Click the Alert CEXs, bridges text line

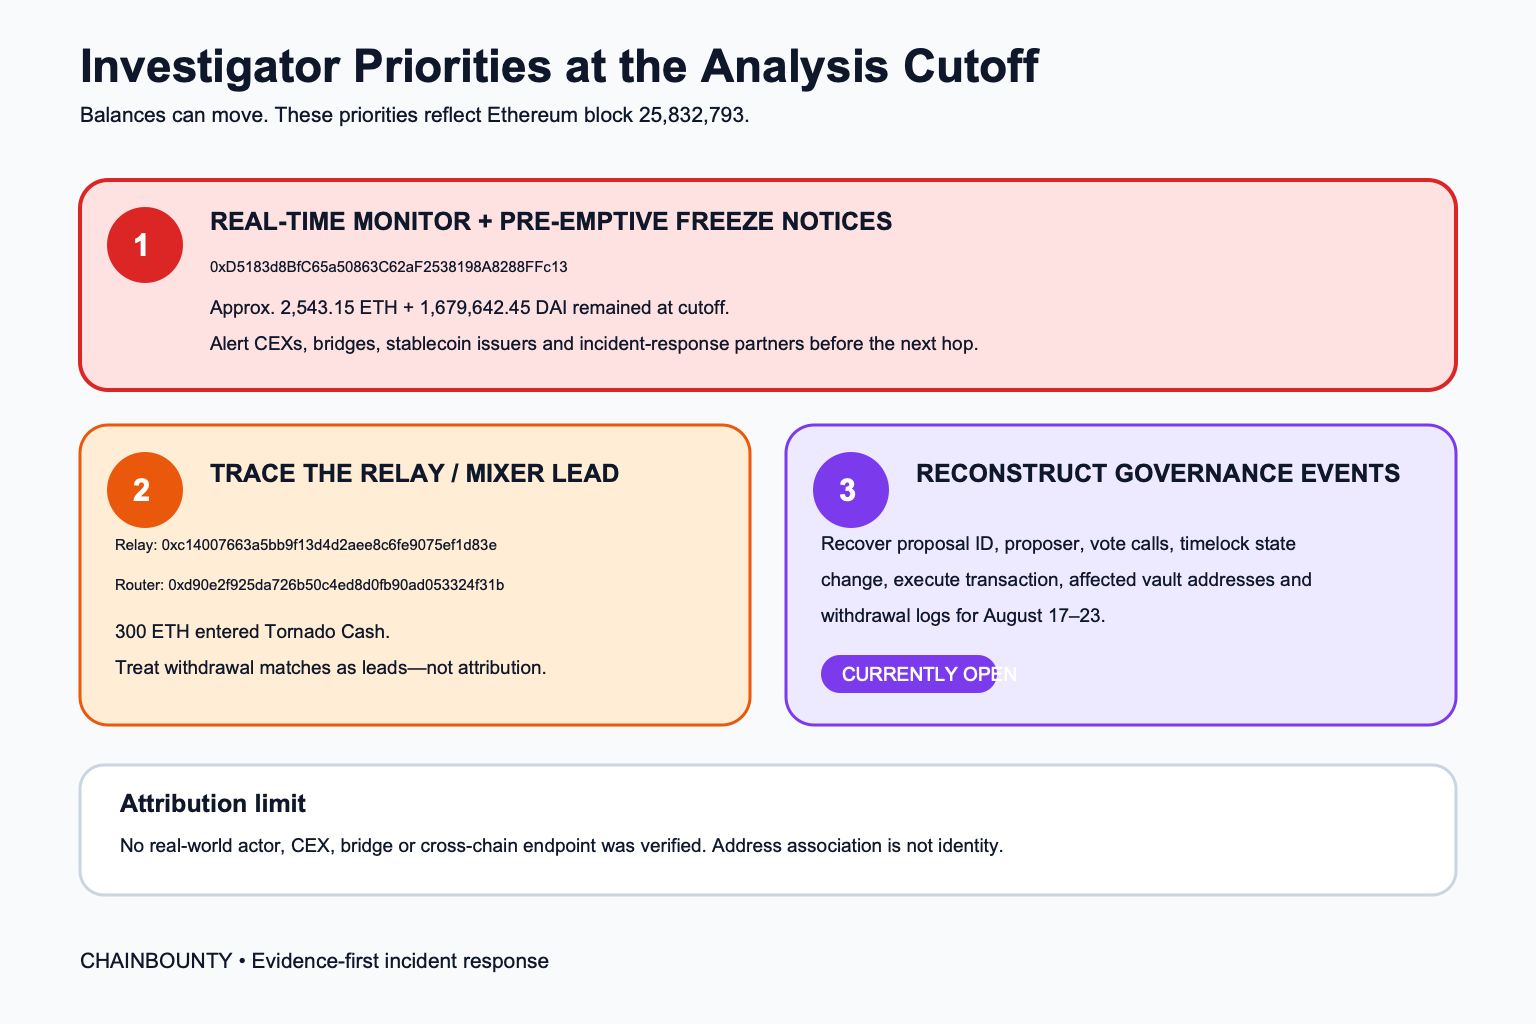pyautogui.click(x=594, y=343)
